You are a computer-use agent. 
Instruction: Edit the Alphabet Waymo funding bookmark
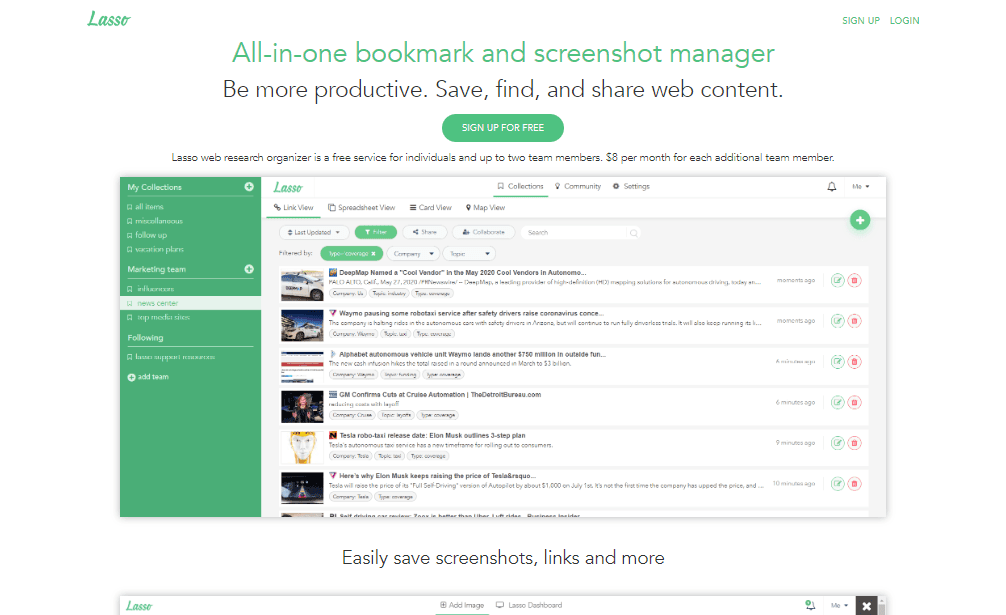pyautogui.click(x=837, y=362)
